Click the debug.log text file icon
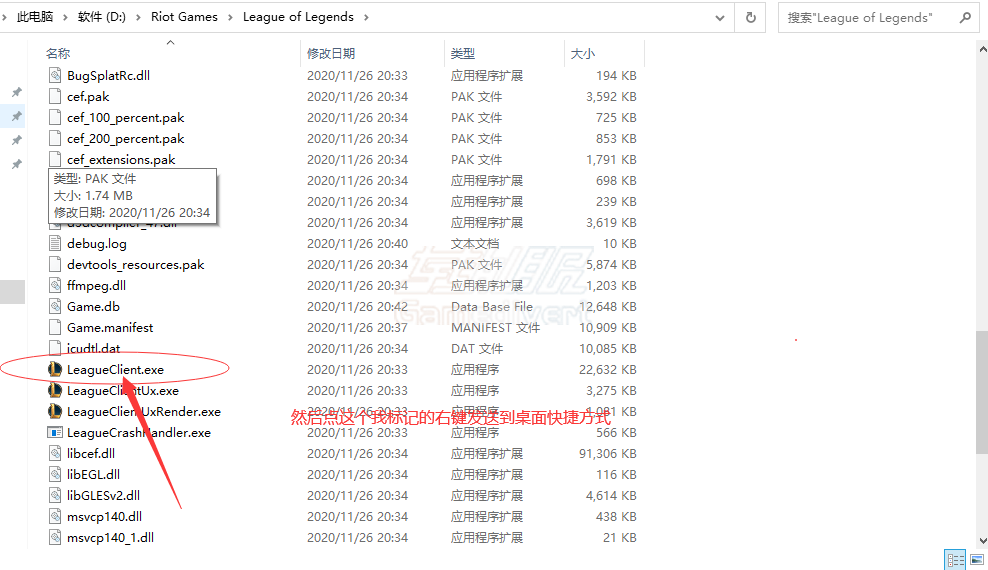Image resolution: width=988 pixels, height=570 pixels. coord(55,244)
